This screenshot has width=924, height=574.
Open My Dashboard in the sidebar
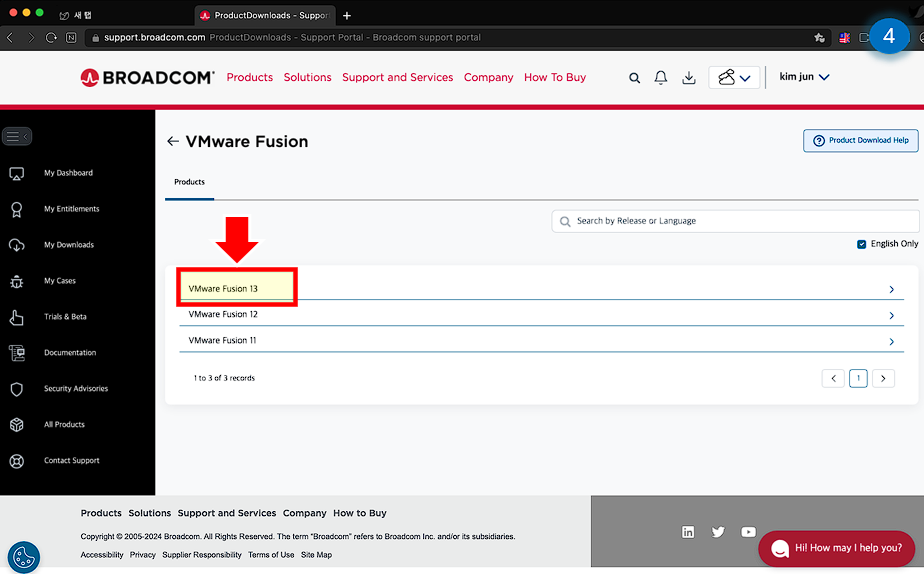coord(68,173)
